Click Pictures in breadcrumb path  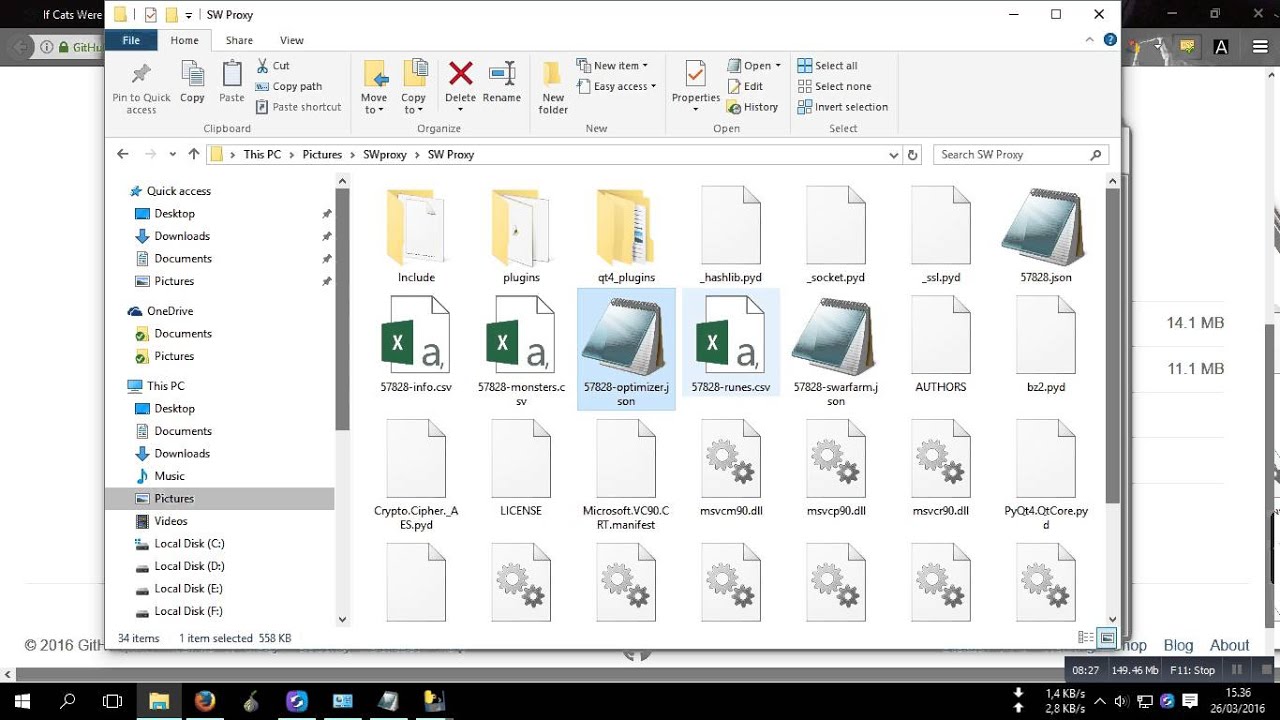pyautogui.click(x=322, y=155)
